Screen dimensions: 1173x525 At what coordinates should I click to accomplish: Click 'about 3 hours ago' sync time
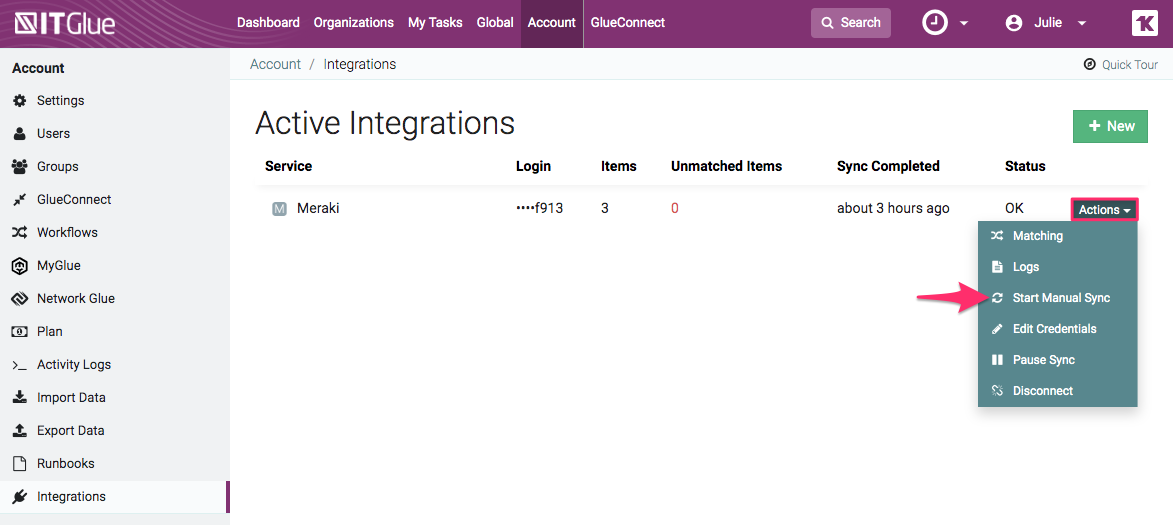click(x=893, y=209)
